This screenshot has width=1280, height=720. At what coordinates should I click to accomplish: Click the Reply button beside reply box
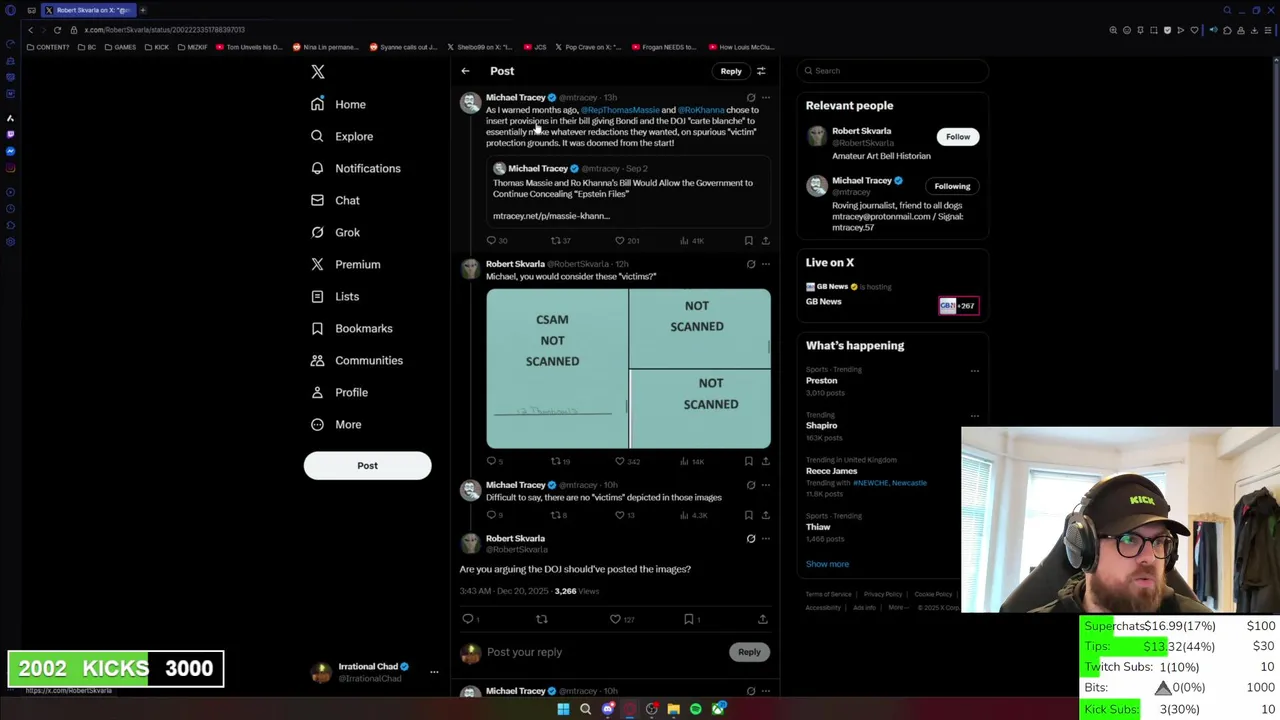click(749, 652)
